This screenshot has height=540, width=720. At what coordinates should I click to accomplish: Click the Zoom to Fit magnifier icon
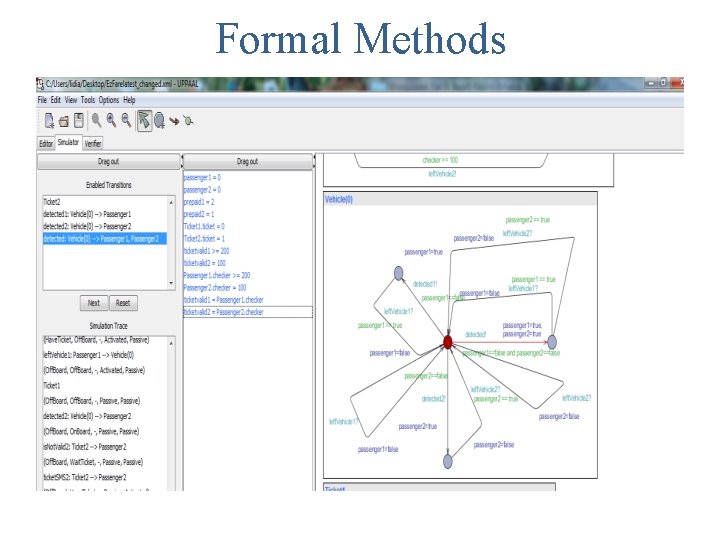click(x=96, y=120)
